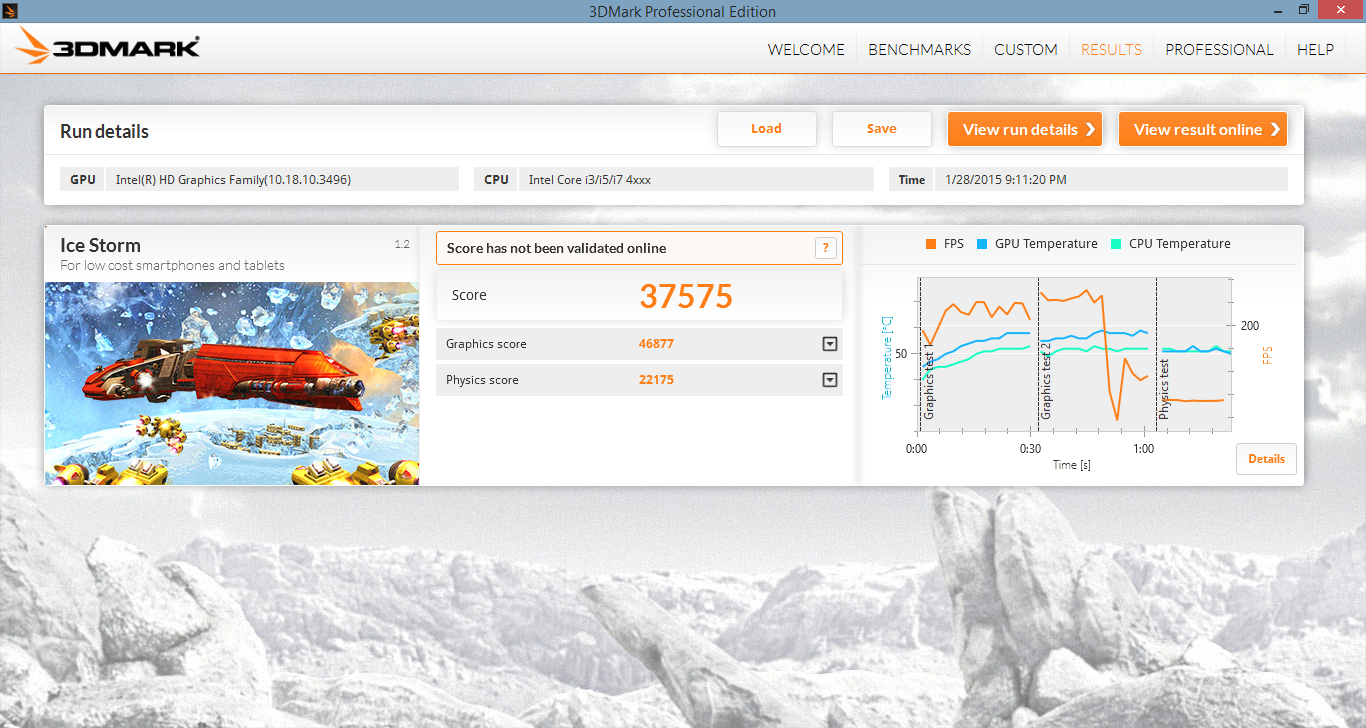Click the Ice Storm version number 1.2
Screen dimensions: 1366x728
[402, 244]
